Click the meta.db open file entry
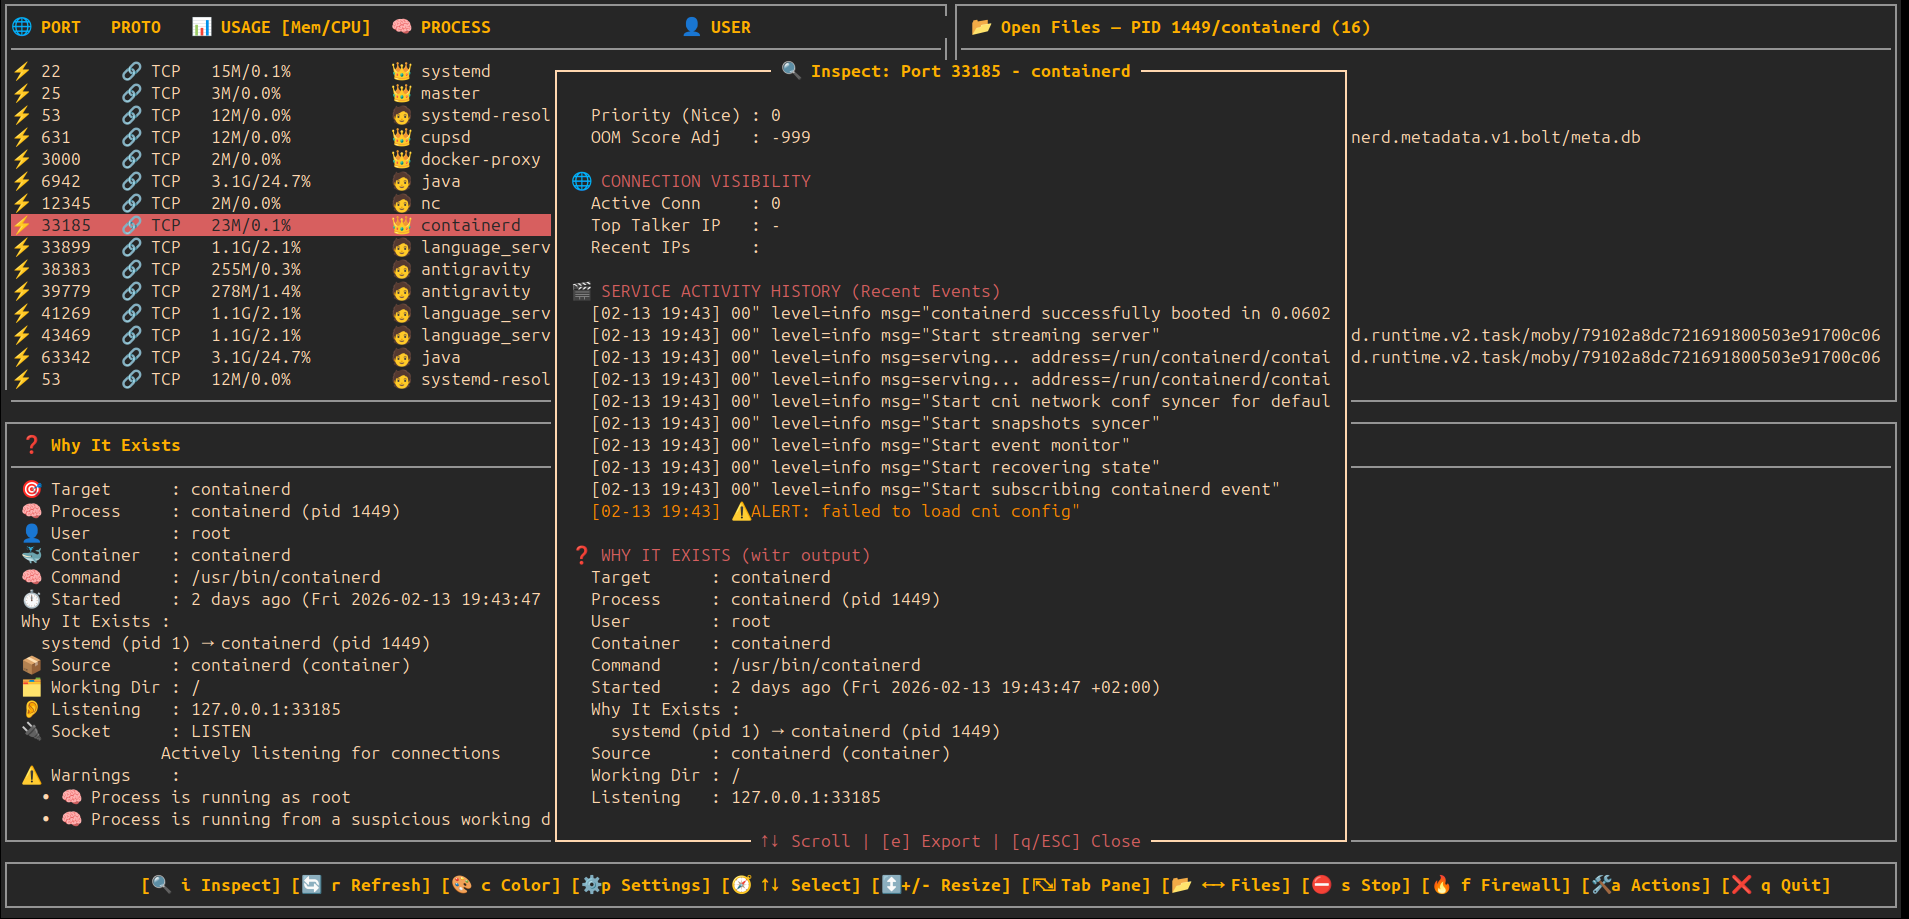 coord(1495,137)
